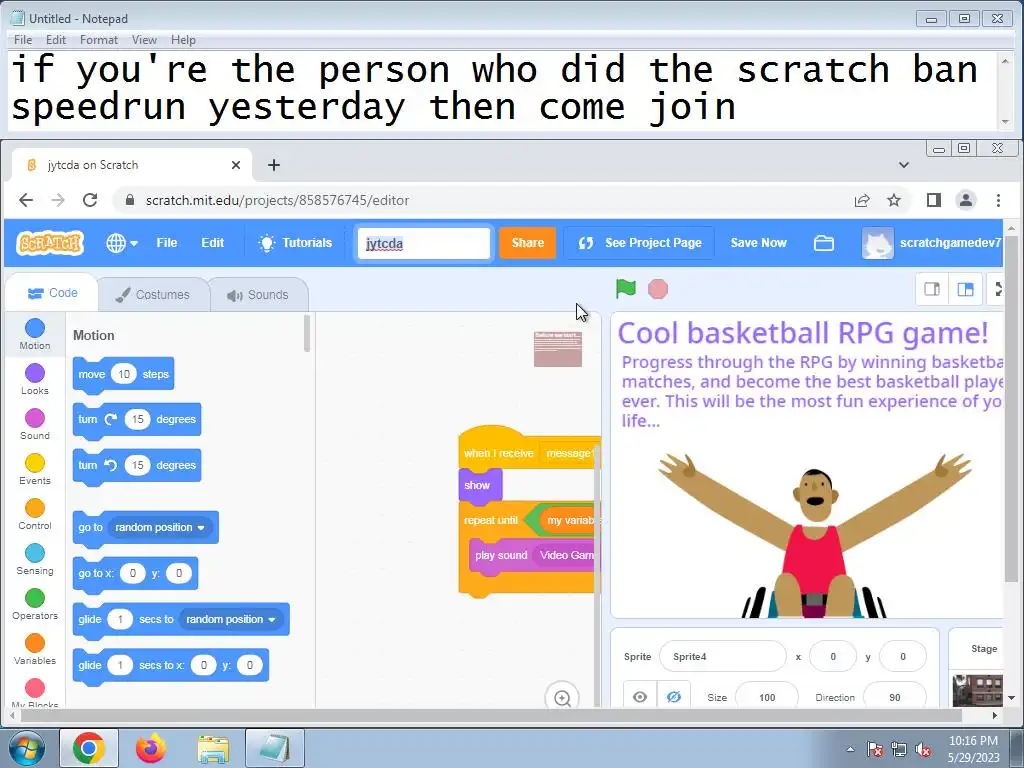This screenshot has width=1024, height=768.
Task: Open Chrome profile avatar
Action: pyautogui.click(x=966, y=200)
